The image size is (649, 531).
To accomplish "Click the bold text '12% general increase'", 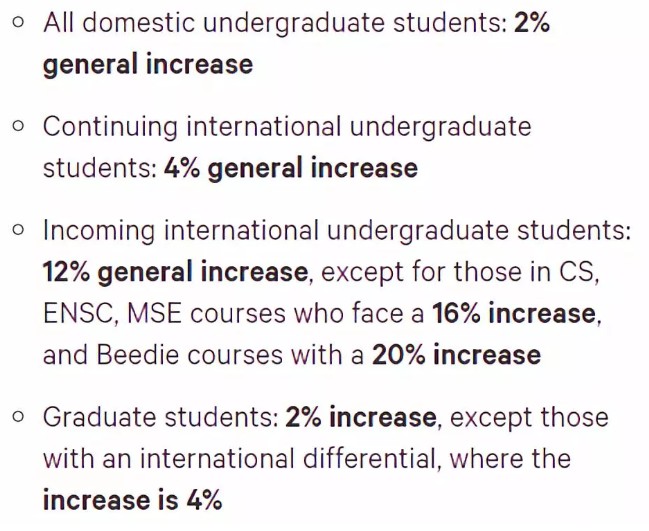I will coord(175,272).
